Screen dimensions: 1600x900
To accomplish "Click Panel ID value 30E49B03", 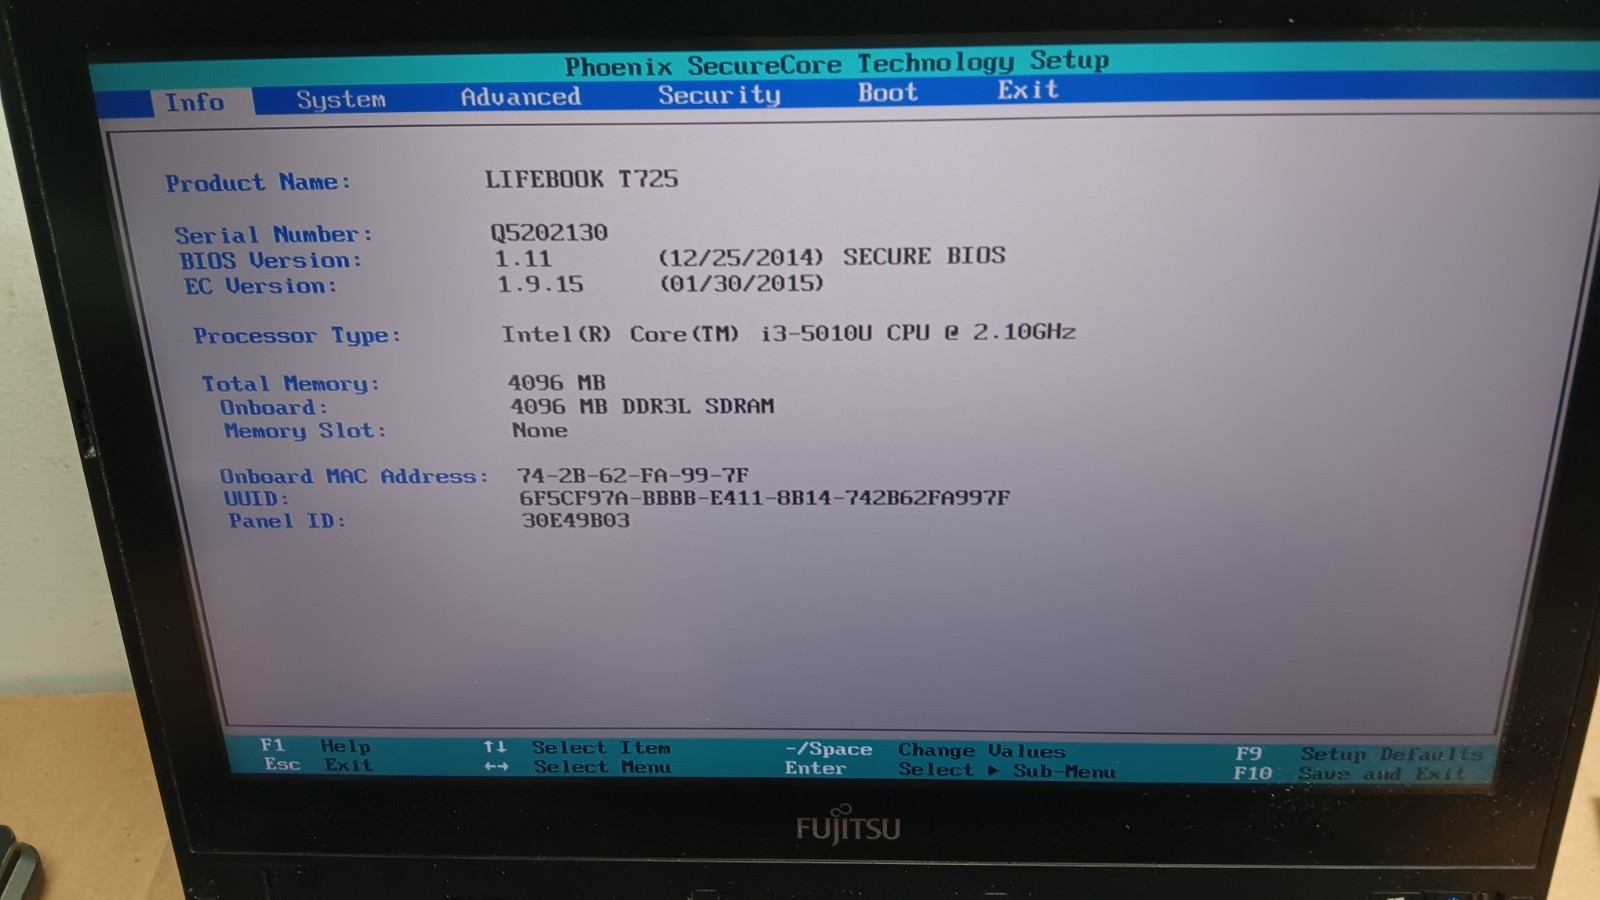I will 576,520.
